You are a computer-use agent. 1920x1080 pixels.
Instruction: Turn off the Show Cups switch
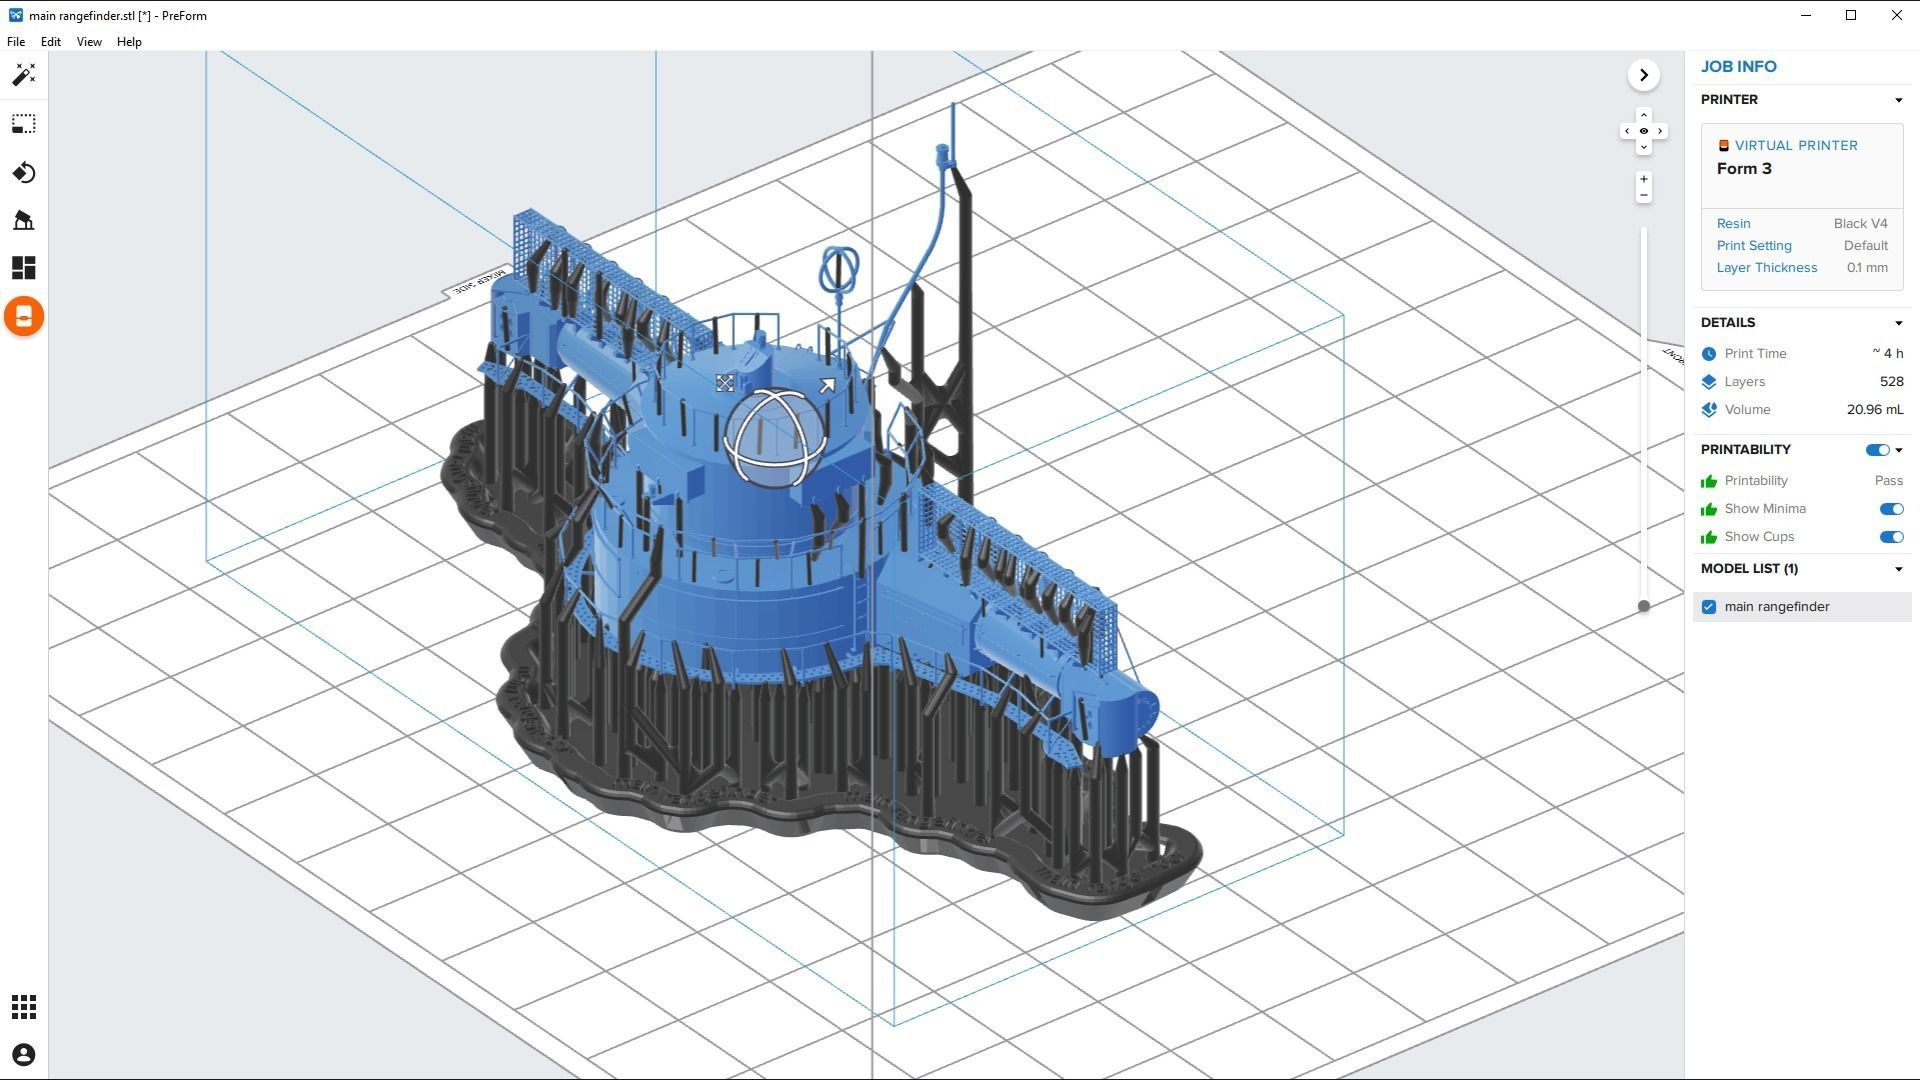click(x=1891, y=537)
